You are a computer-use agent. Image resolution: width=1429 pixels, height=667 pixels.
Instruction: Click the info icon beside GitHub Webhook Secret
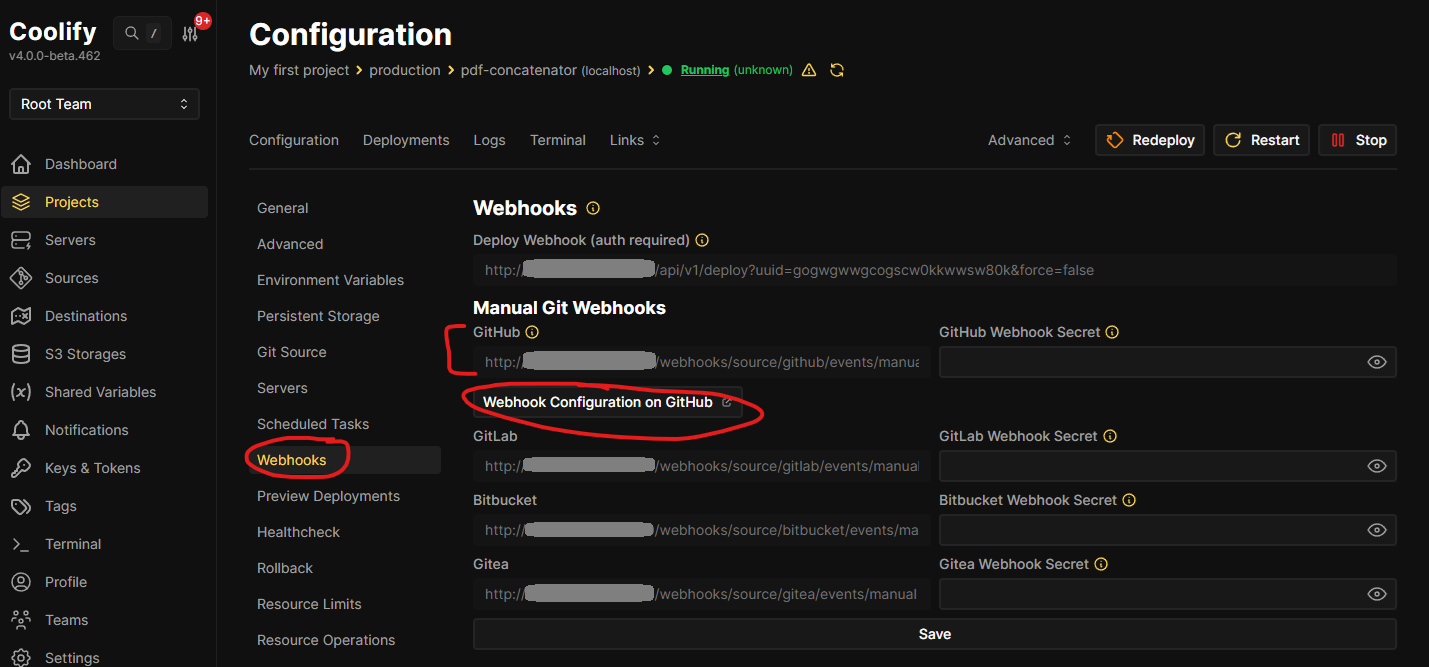click(1112, 332)
